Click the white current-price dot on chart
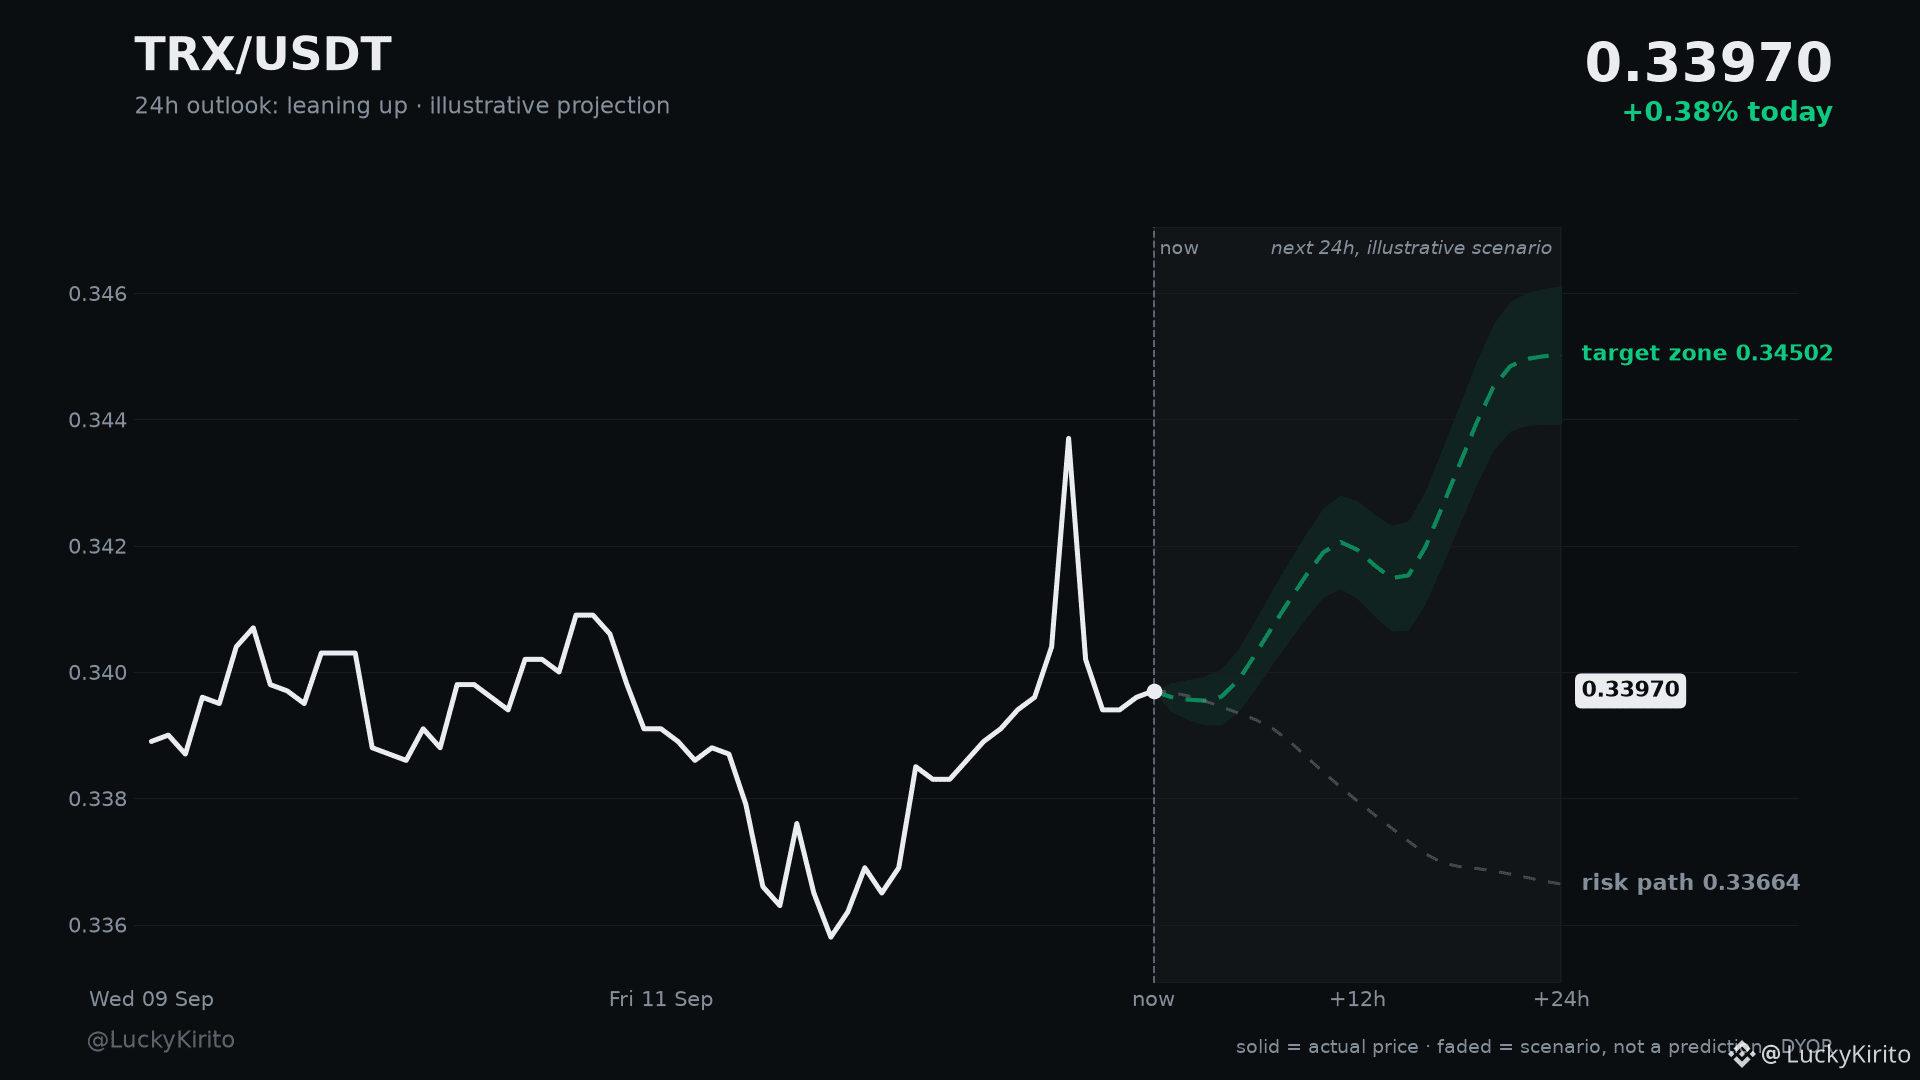 1154,691
